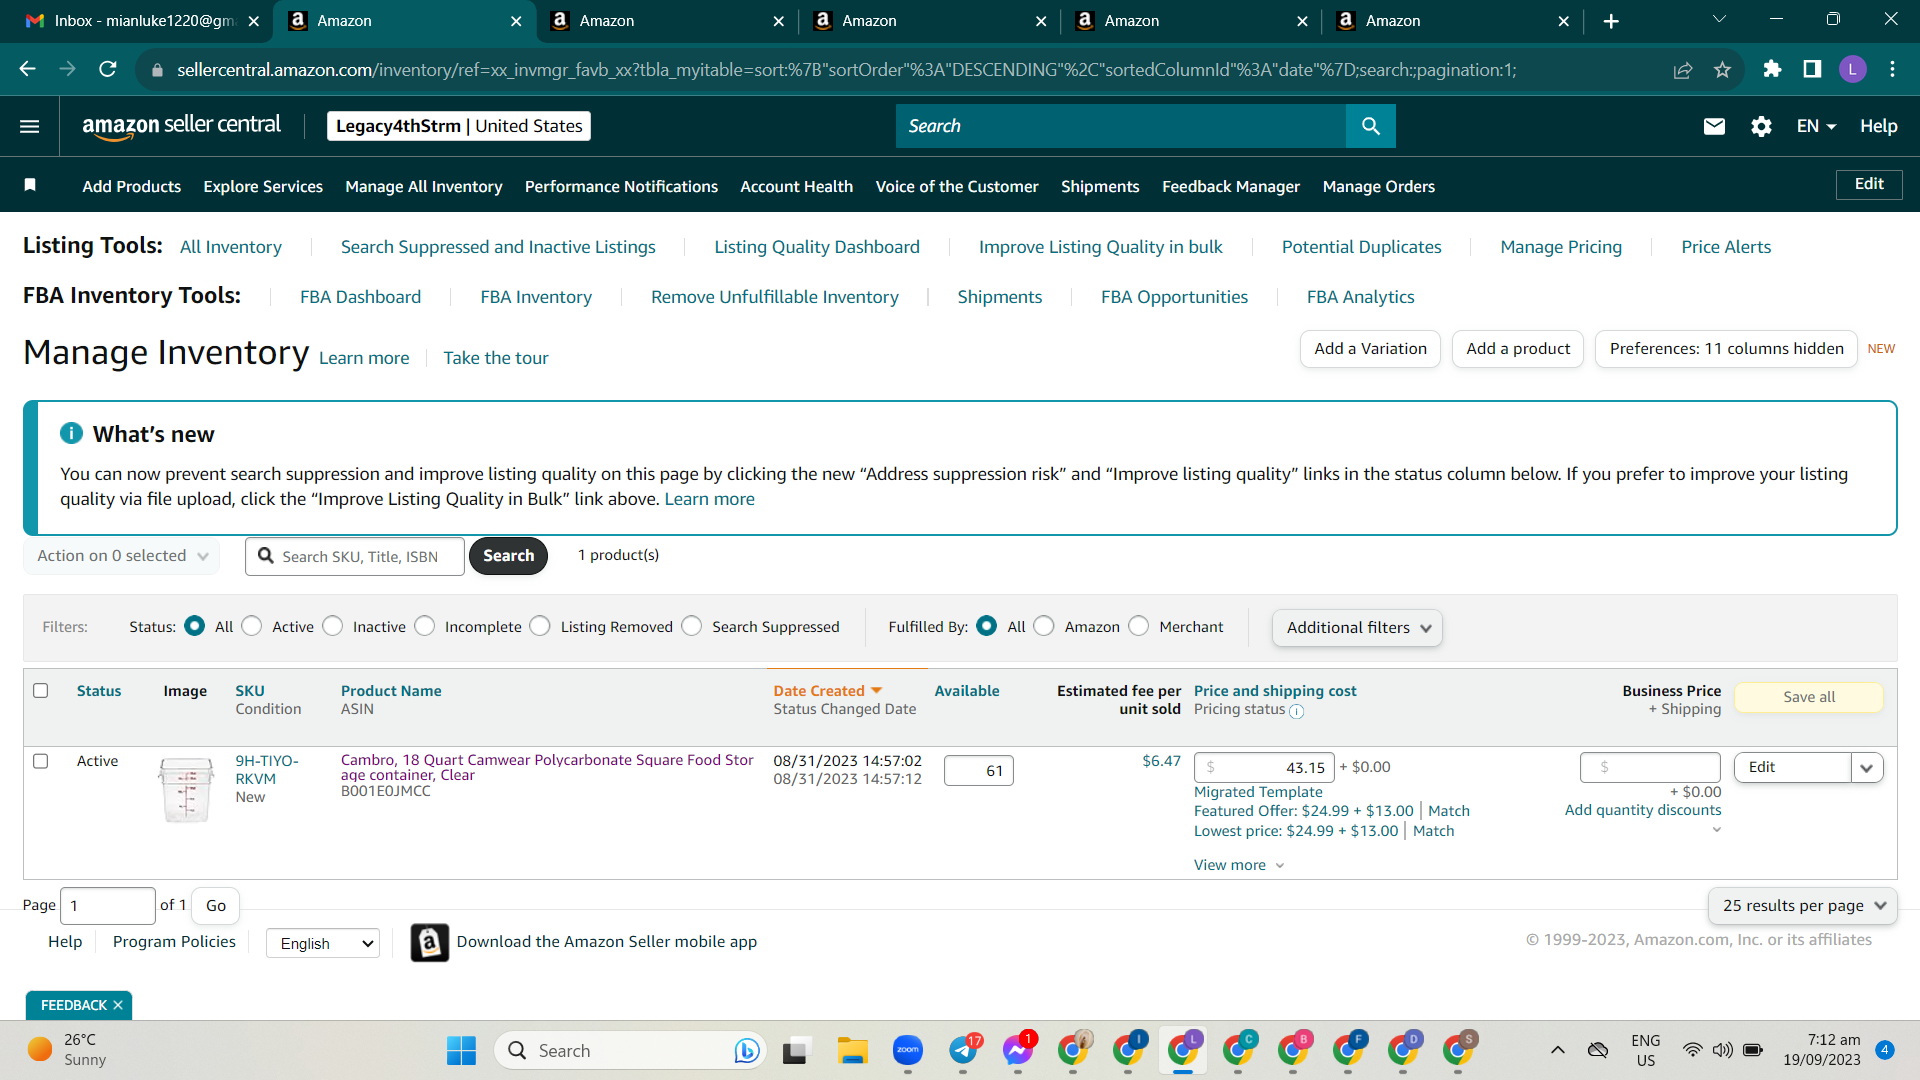1920x1080 pixels.
Task: Open the English language selector in footer
Action: pyautogui.click(x=323, y=943)
